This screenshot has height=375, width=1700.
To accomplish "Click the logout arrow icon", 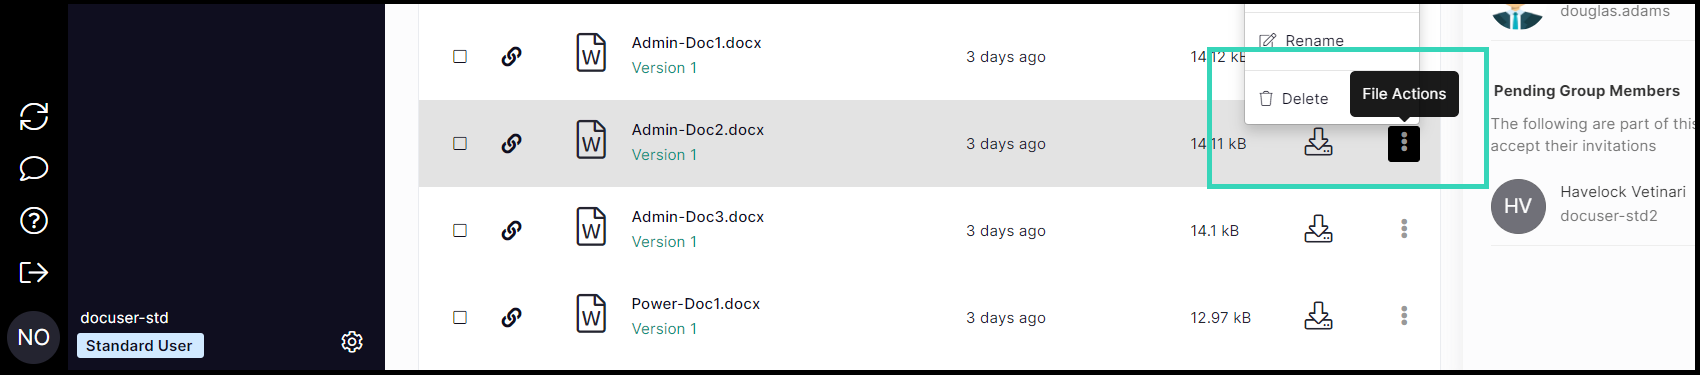I will coord(34,272).
